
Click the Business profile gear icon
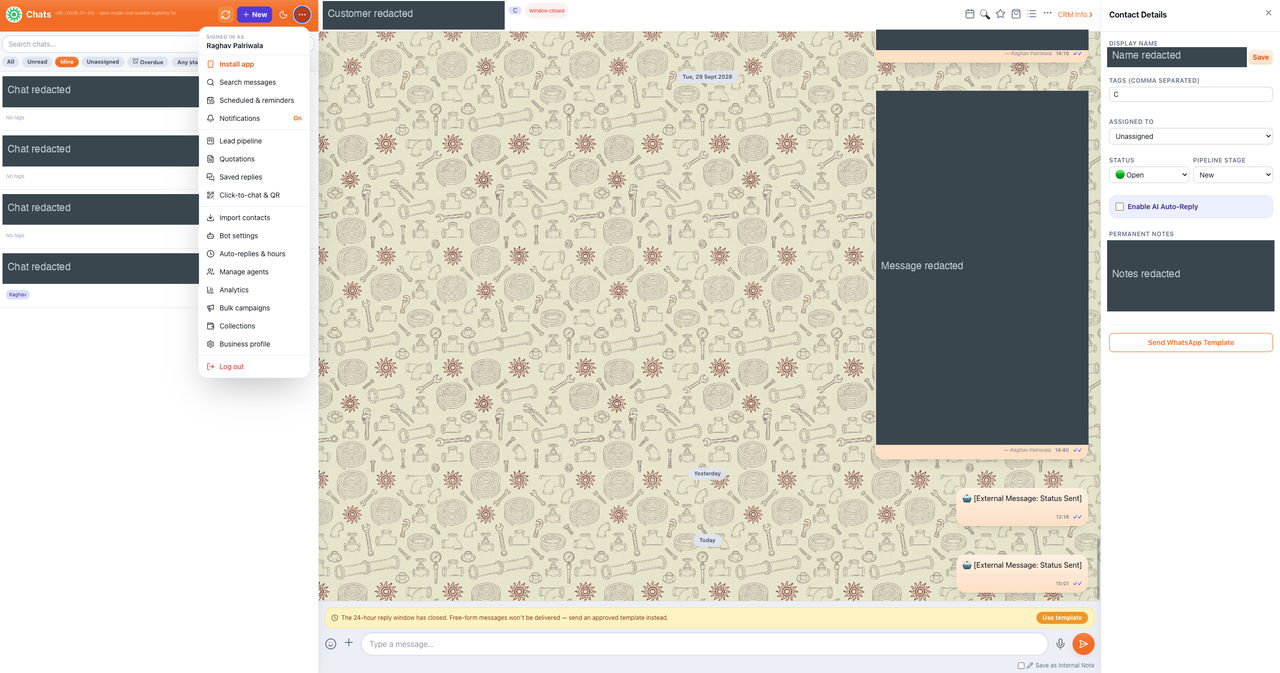(211, 344)
